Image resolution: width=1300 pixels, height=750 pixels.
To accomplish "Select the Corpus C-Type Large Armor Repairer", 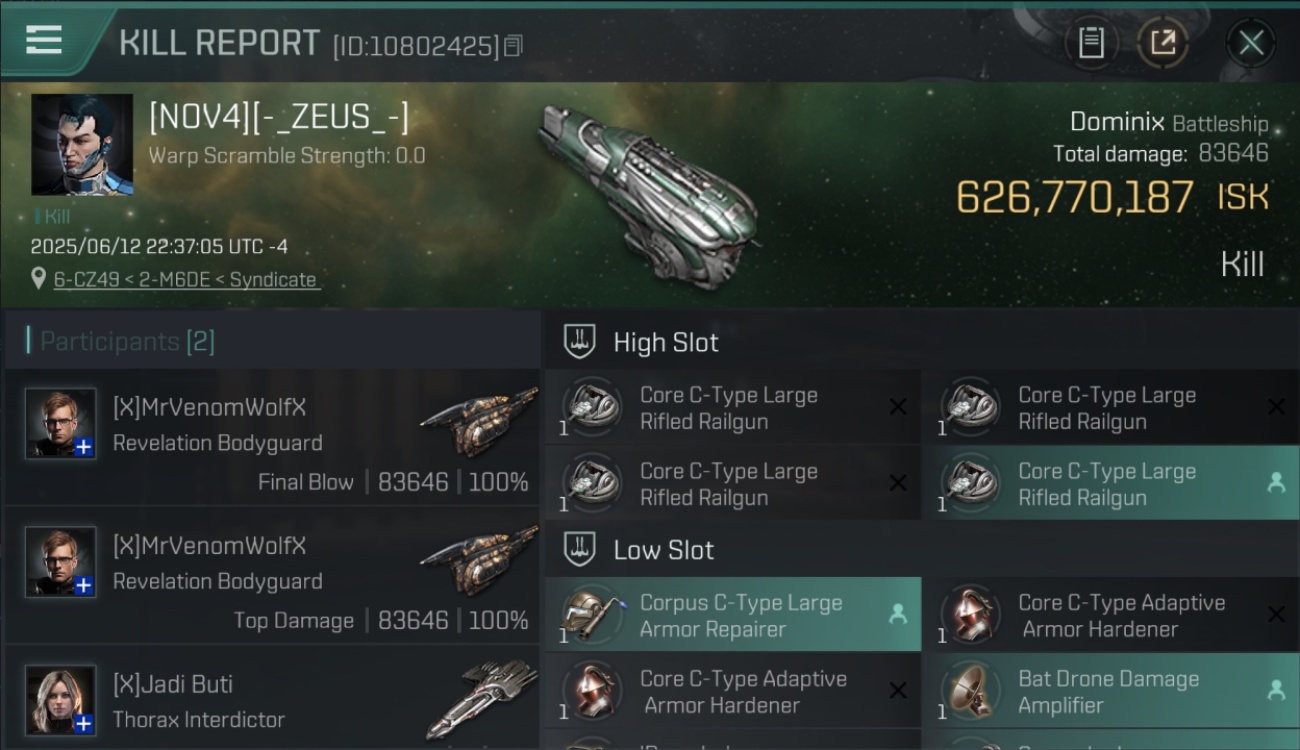I will click(733, 615).
